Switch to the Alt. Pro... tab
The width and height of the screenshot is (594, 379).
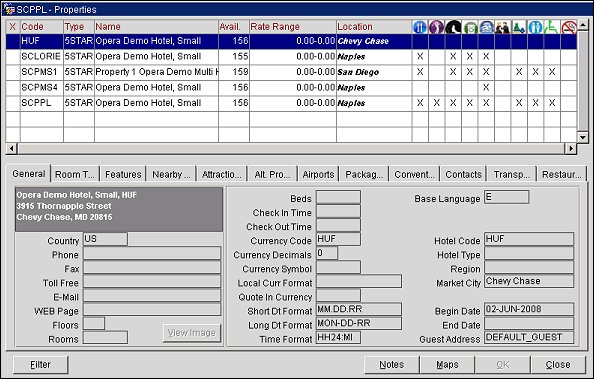coord(272,175)
